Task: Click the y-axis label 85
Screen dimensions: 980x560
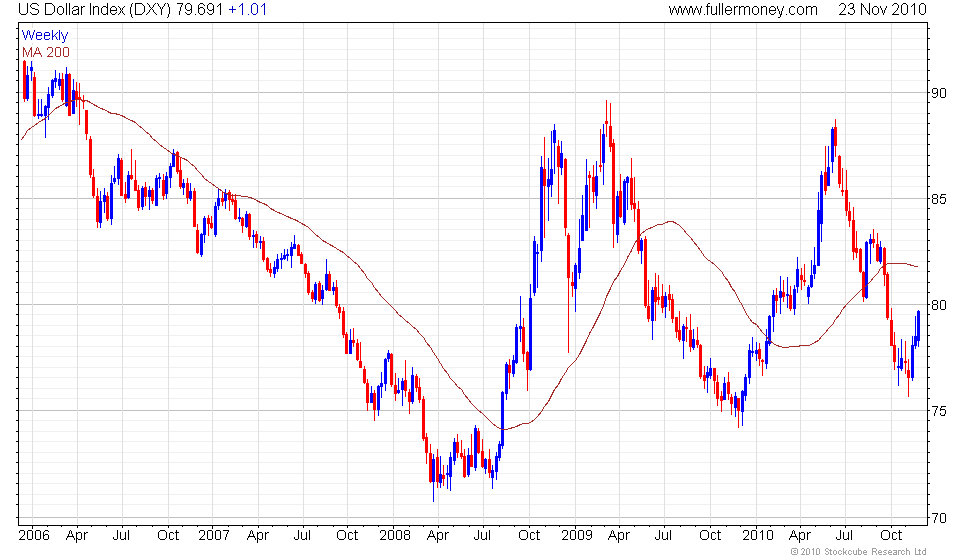Action: pyautogui.click(x=939, y=199)
